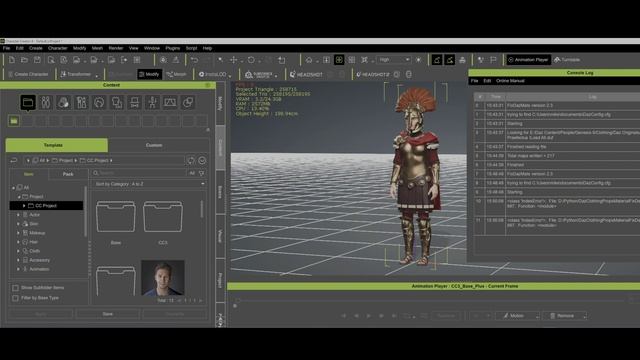640x360 pixels.
Task: Expand the Skin tree node
Action: tap(18, 224)
